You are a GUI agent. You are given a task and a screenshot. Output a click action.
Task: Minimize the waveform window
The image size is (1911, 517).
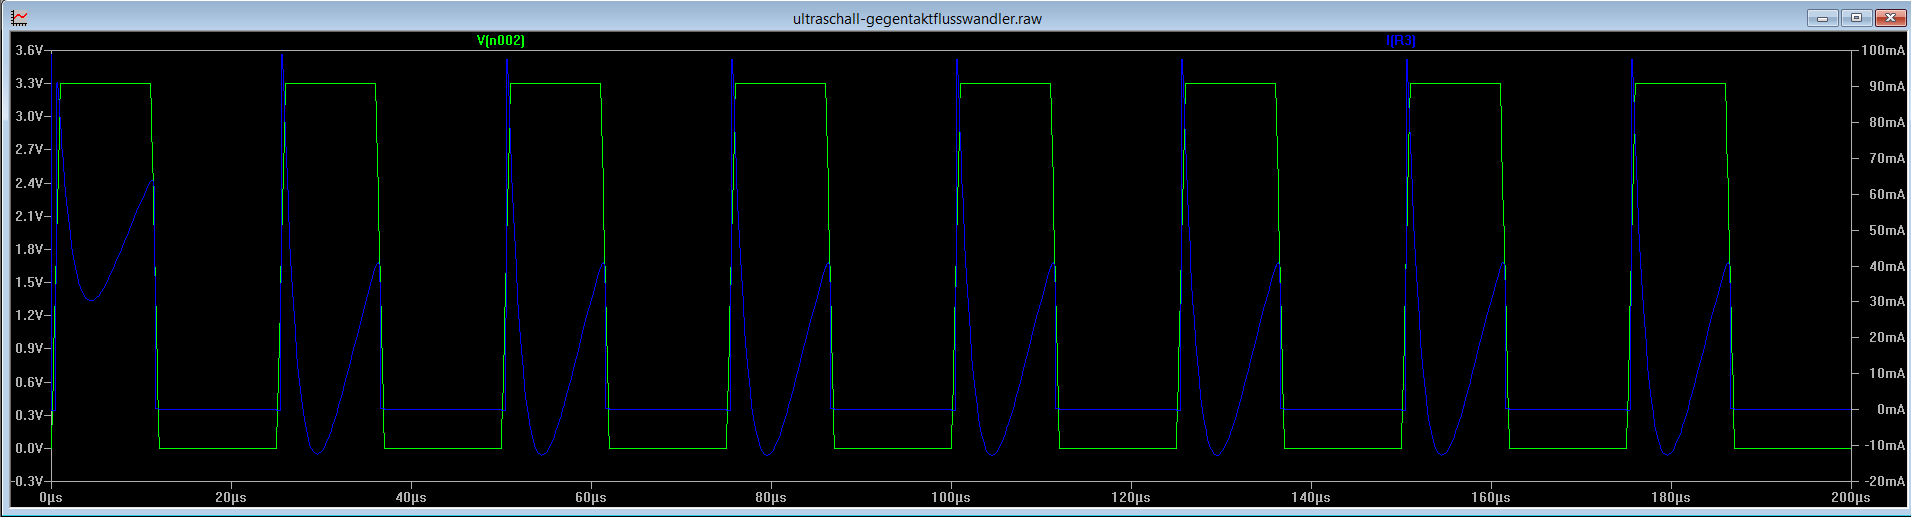coord(1823,18)
